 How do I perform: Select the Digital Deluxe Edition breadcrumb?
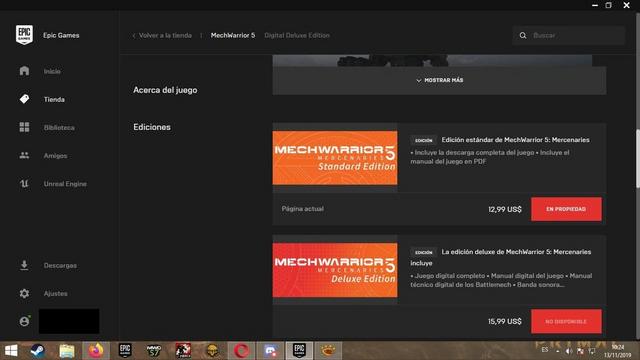click(297, 36)
